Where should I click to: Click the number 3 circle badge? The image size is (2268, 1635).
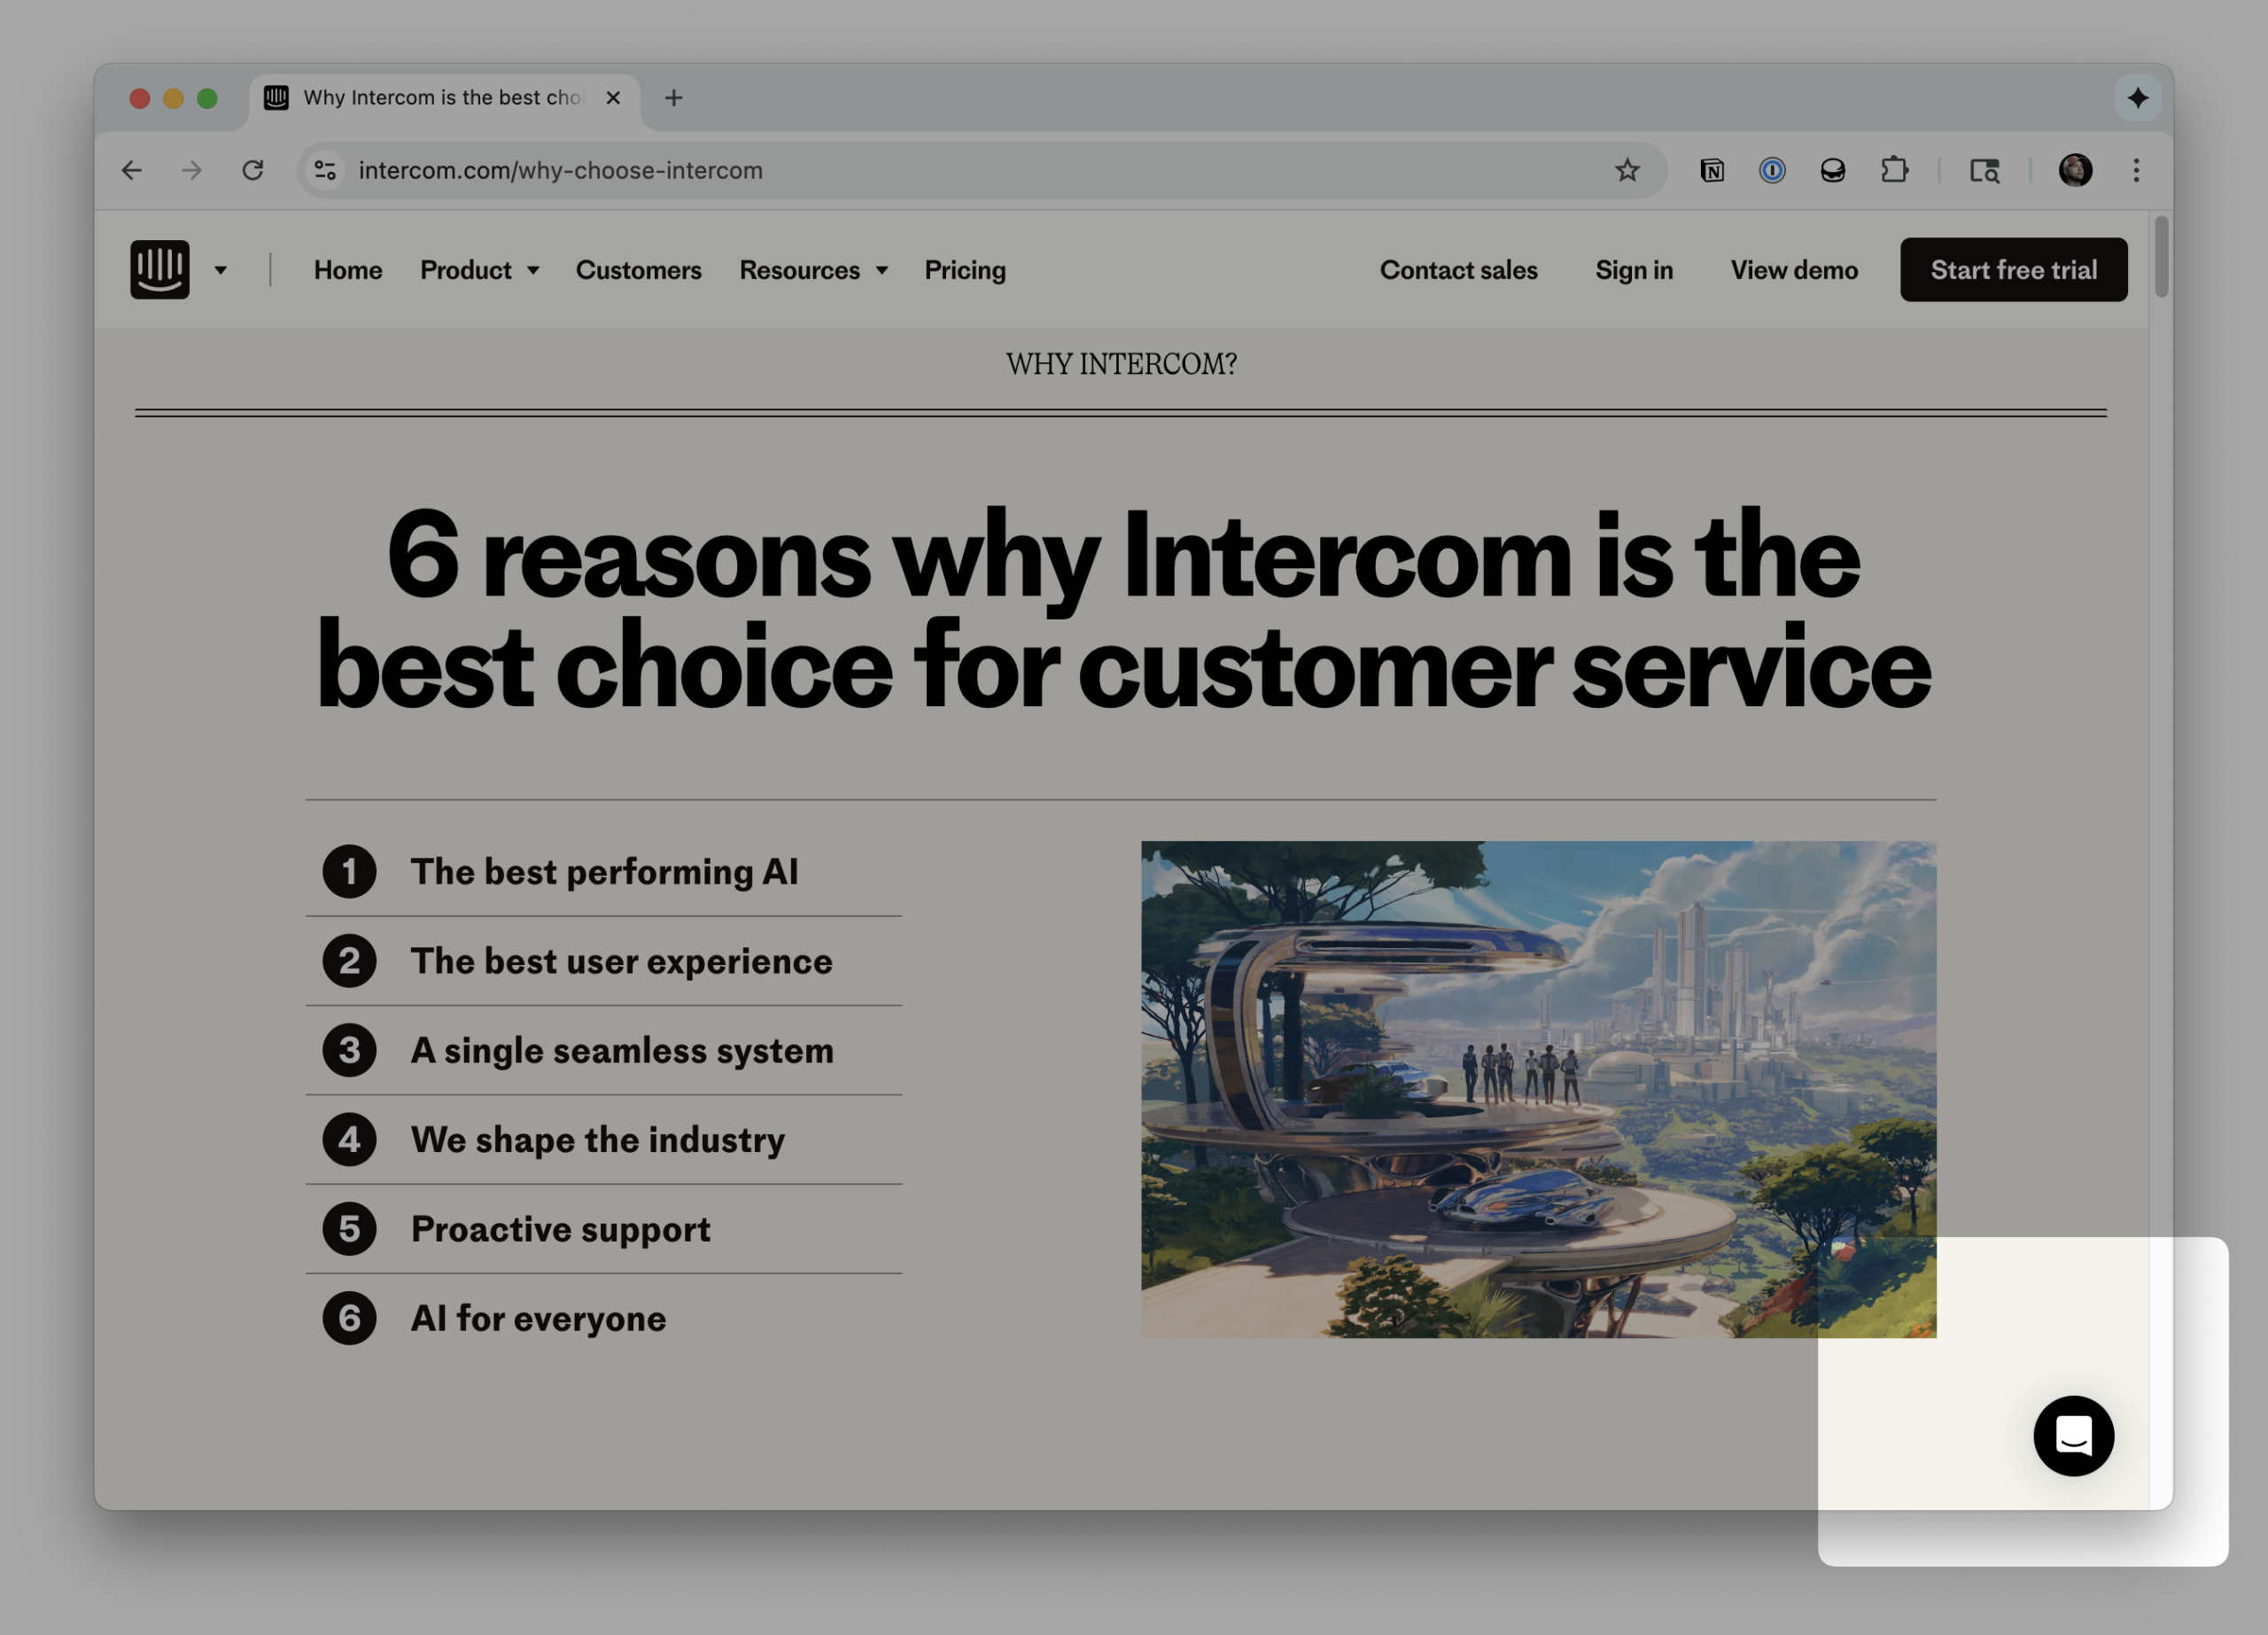(x=349, y=1050)
